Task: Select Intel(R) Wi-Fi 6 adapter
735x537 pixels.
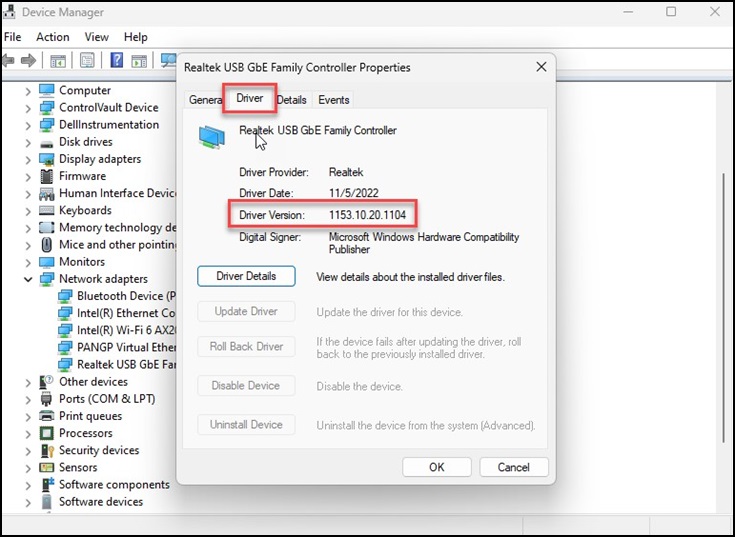Action: 117,330
